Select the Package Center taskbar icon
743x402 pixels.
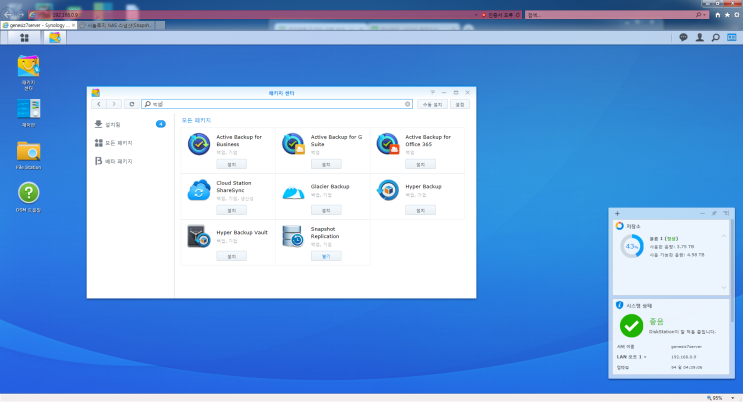55,37
